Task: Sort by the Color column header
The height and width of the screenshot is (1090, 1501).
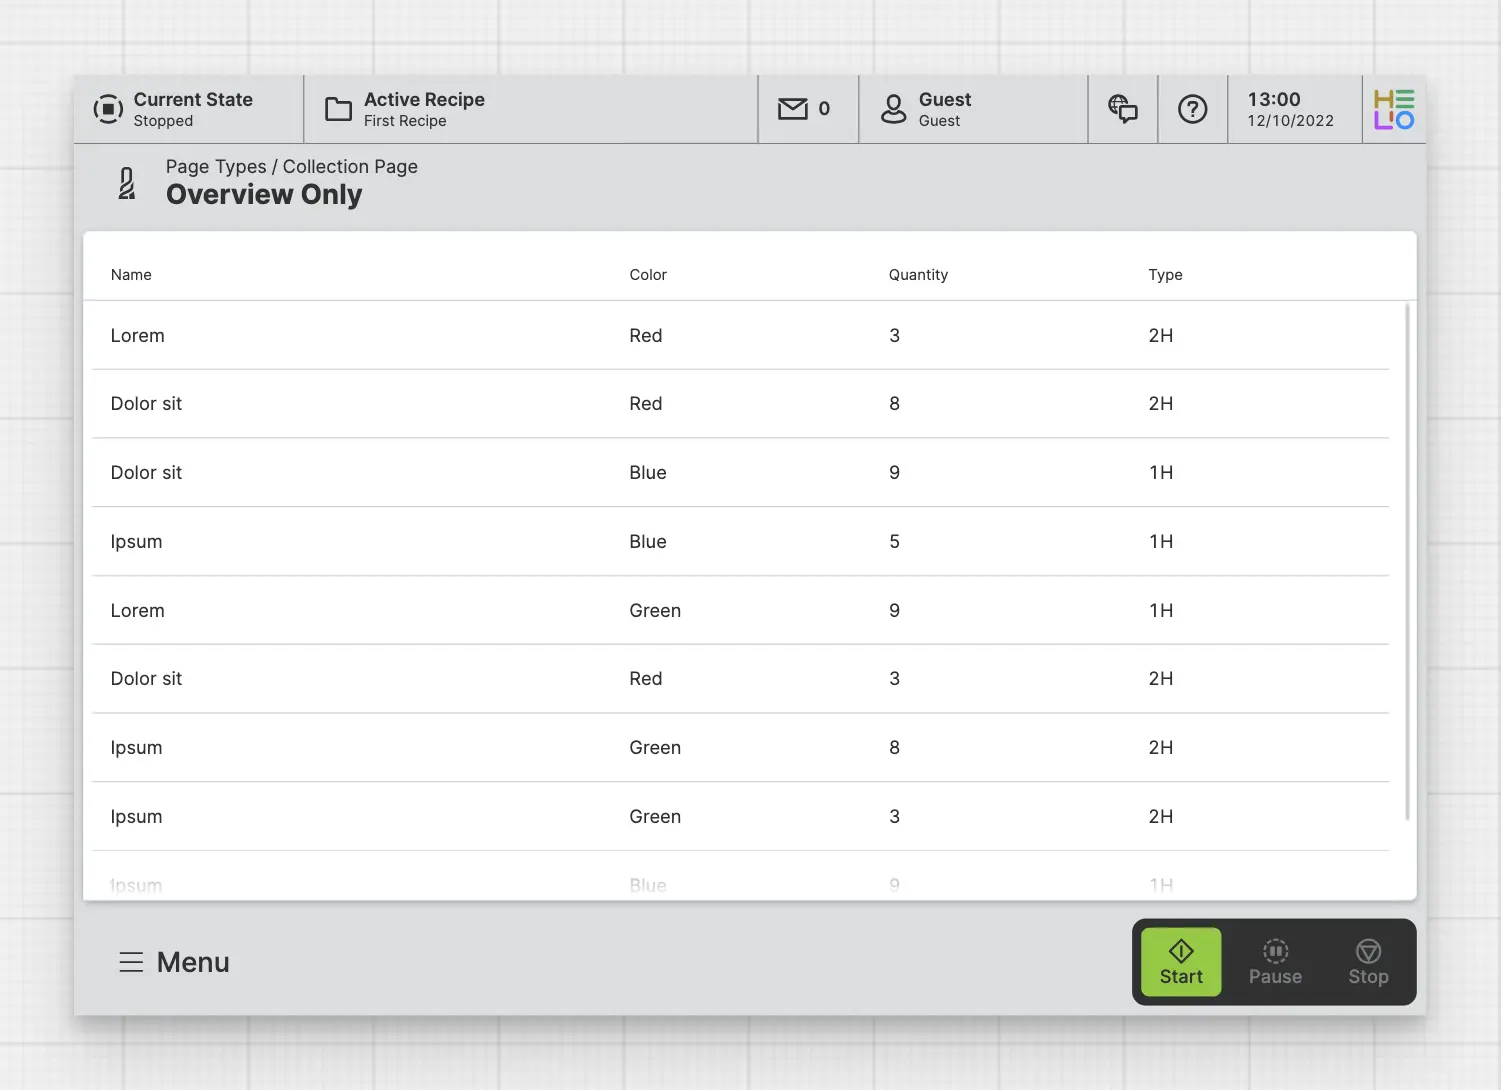Action: click(x=648, y=275)
